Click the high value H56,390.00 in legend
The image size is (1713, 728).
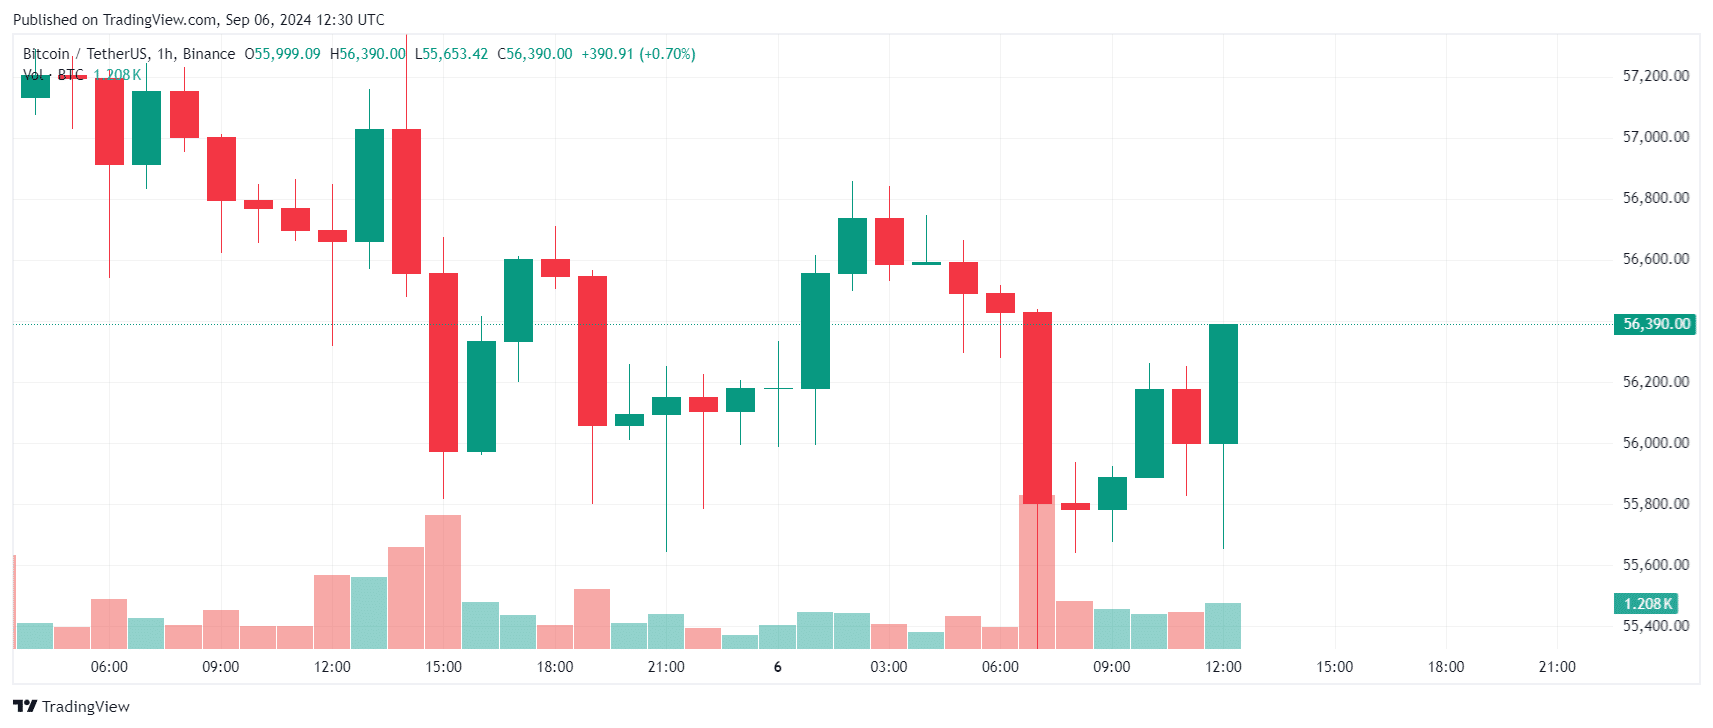coord(368,54)
